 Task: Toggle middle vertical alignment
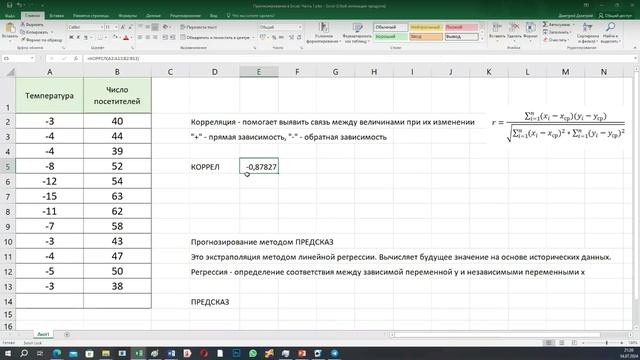[147, 27]
